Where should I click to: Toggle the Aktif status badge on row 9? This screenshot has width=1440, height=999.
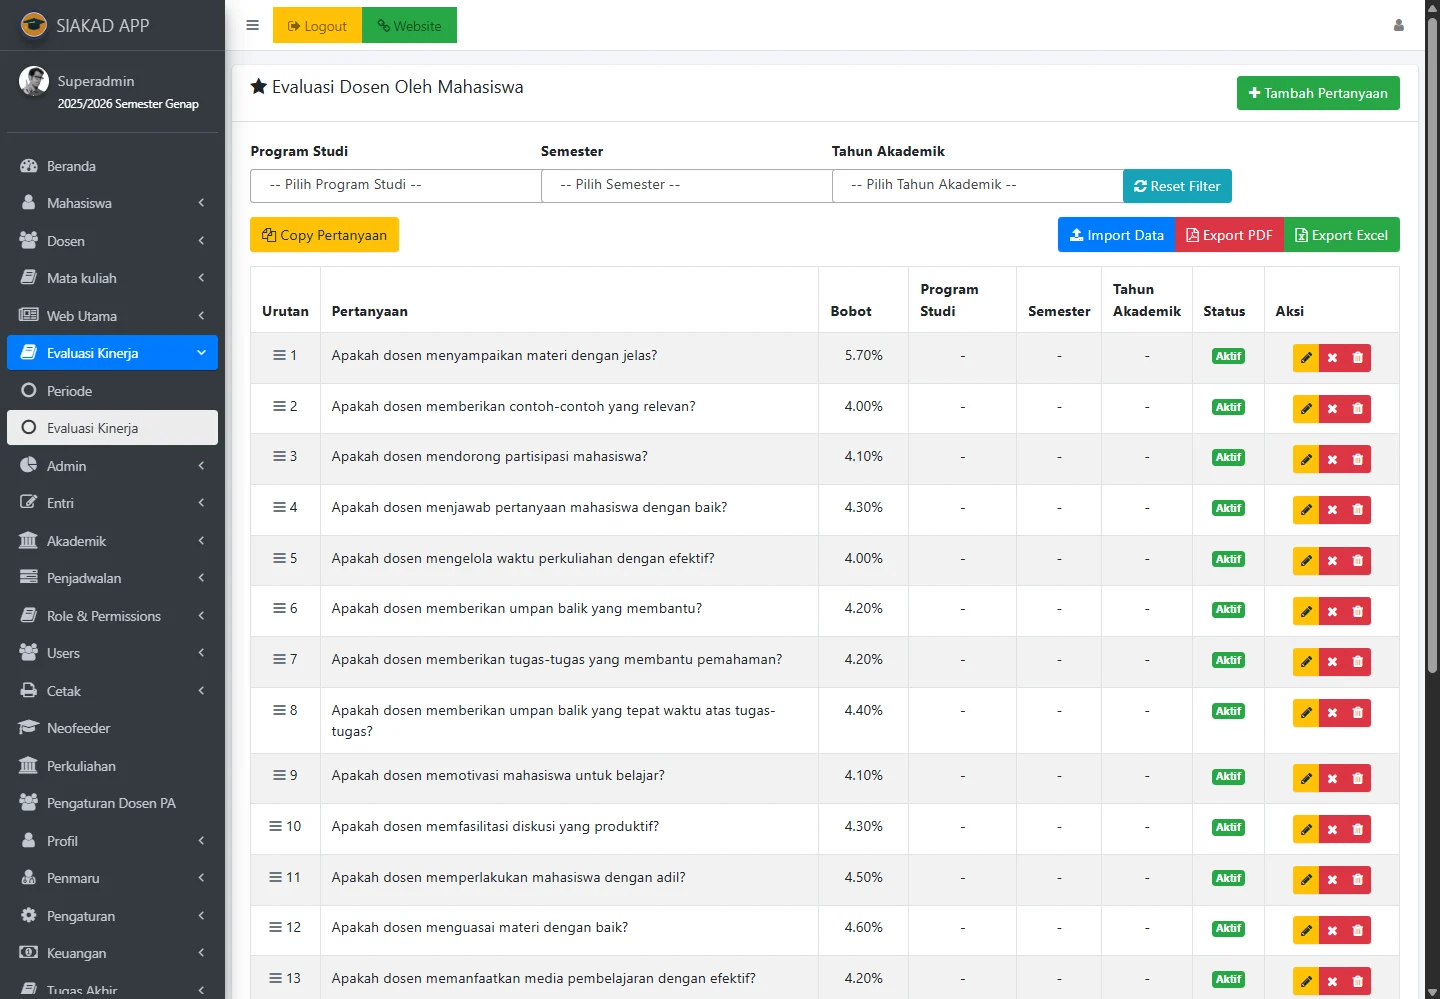click(1228, 776)
